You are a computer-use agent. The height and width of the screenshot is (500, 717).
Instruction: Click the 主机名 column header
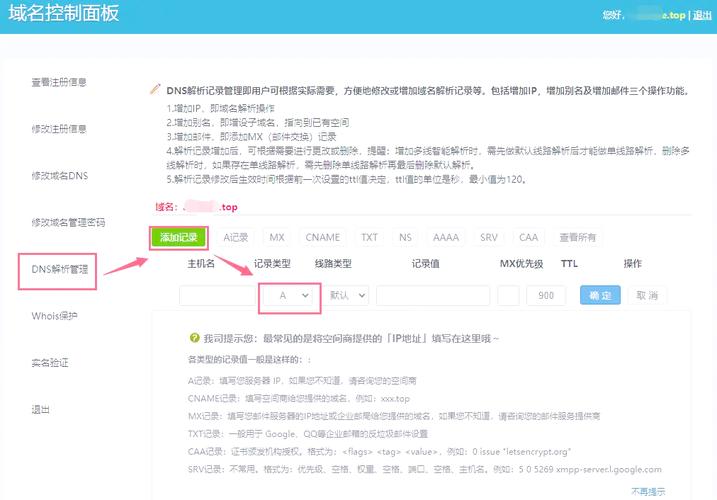pyautogui.click(x=201, y=263)
